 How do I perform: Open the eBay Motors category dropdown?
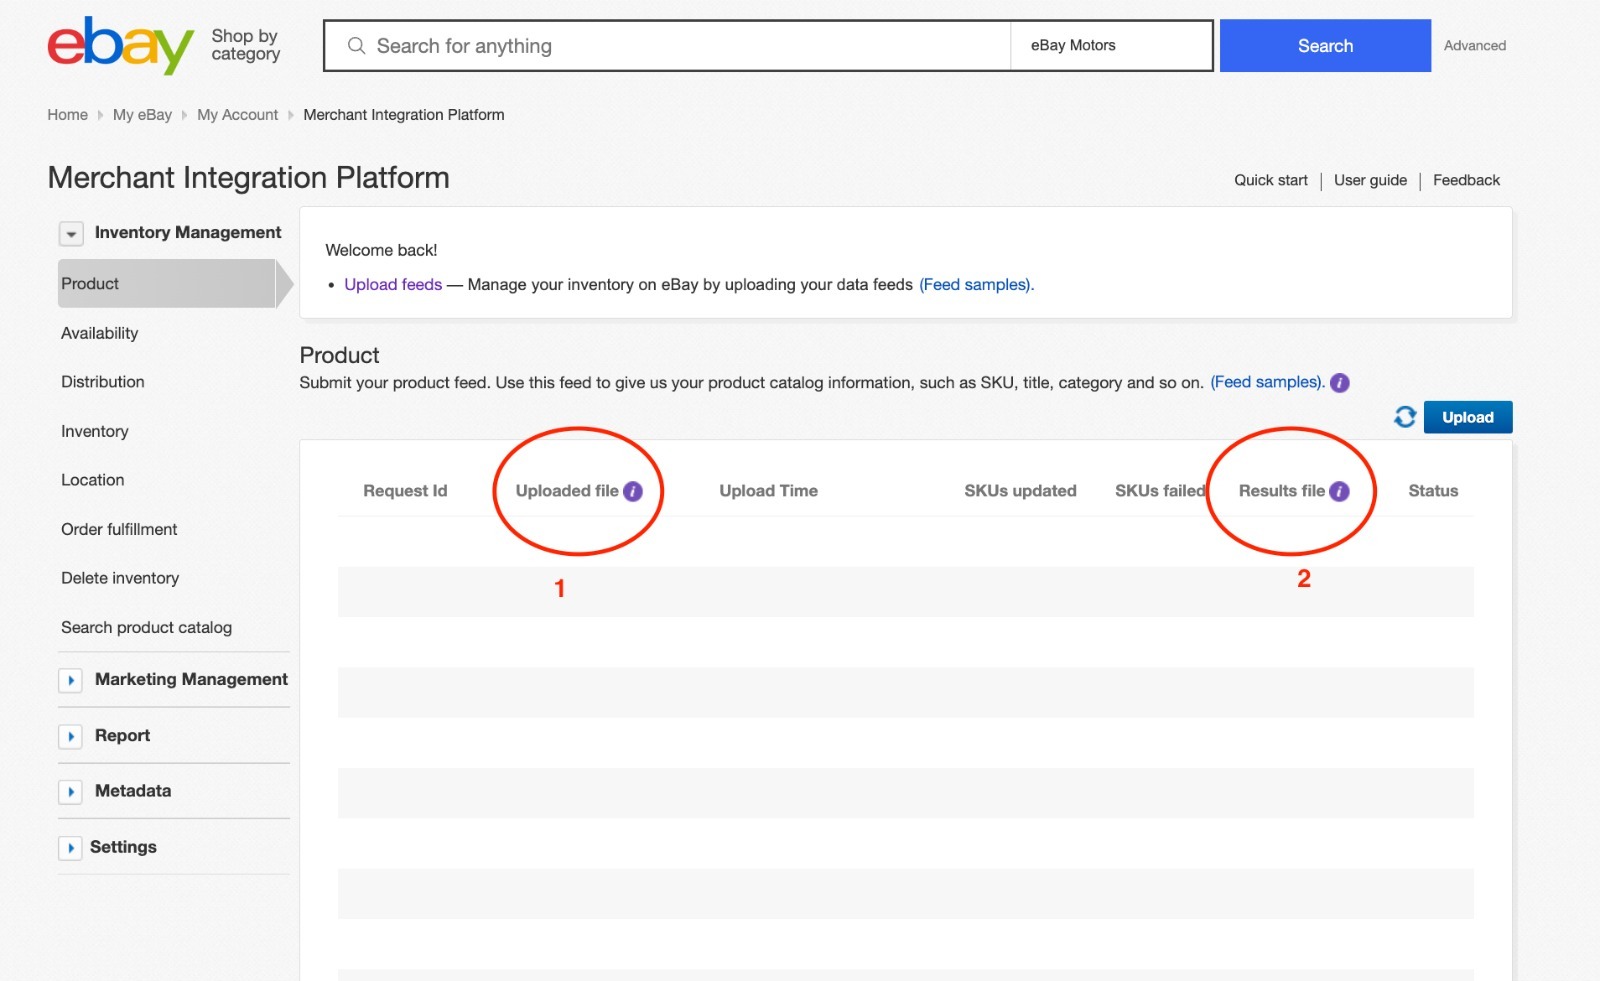click(x=1110, y=46)
